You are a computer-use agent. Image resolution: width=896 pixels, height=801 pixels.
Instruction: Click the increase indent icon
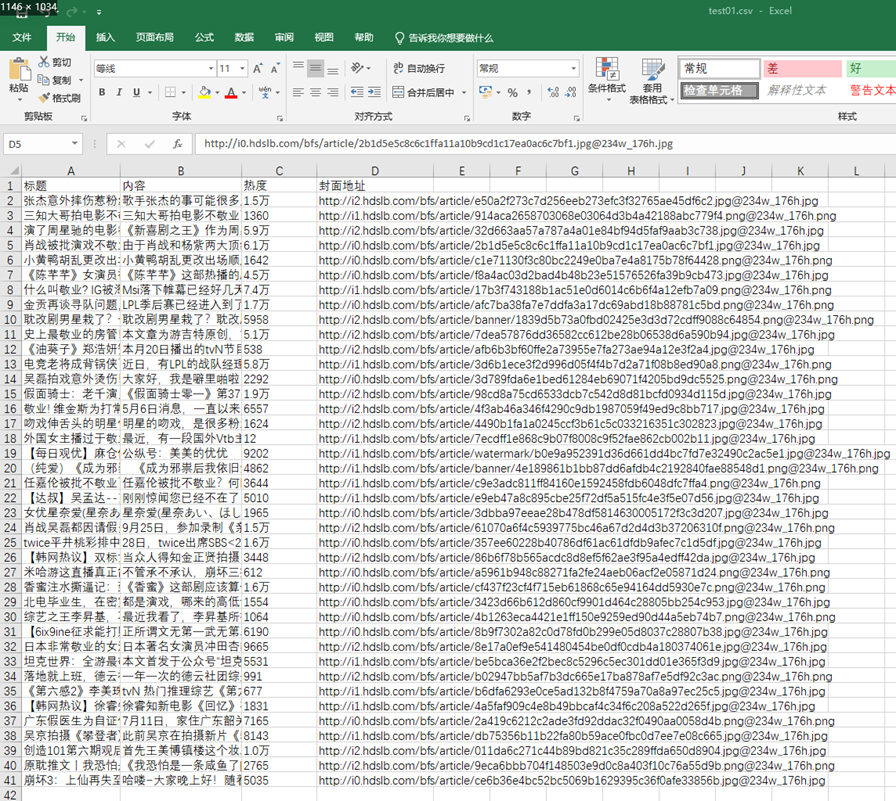[x=374, y=92]
